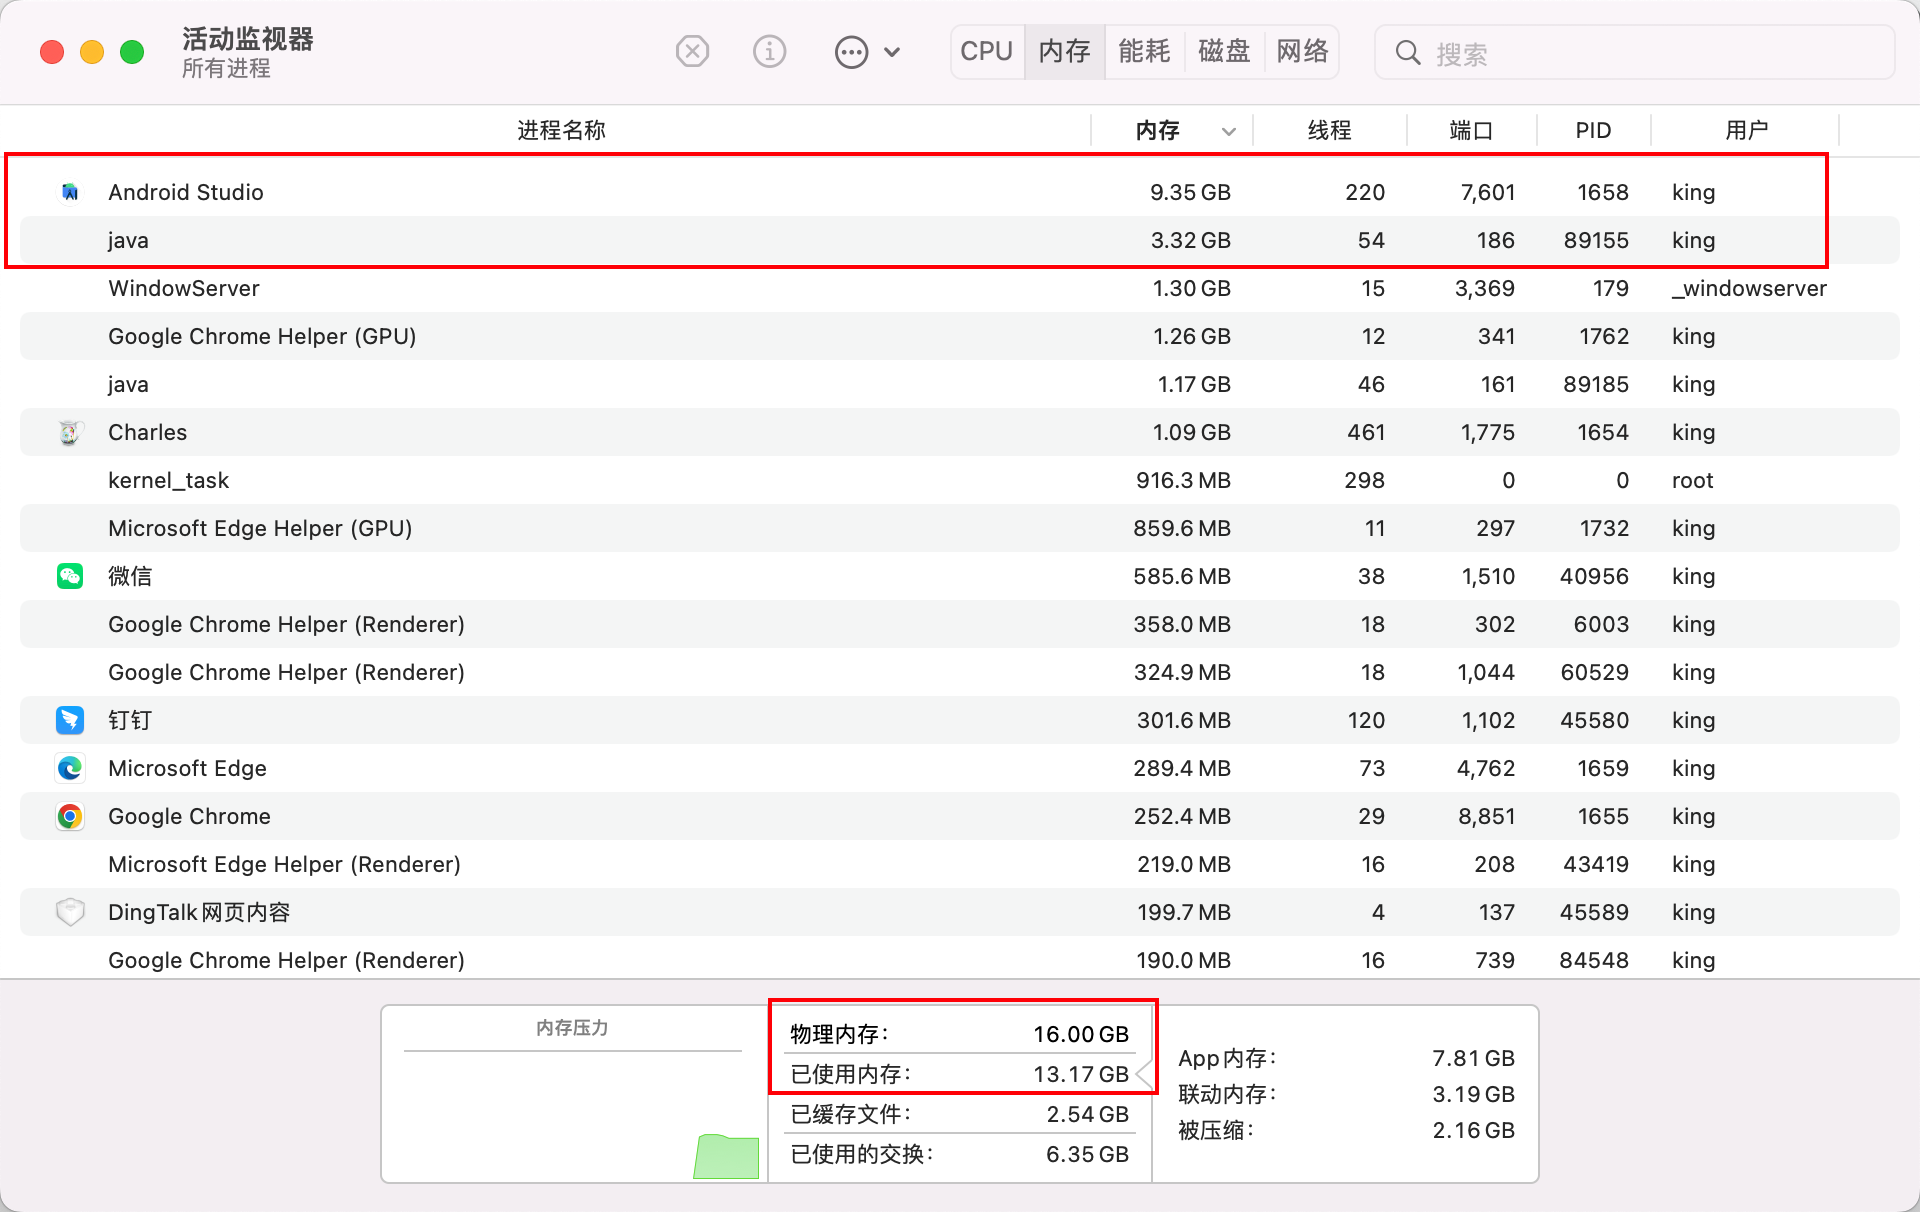The height and width of the screenshot is (1212, 1920).
Task: Expand the actions dropdown chevron
Action: pyautogui.click(x=893, y=52)
